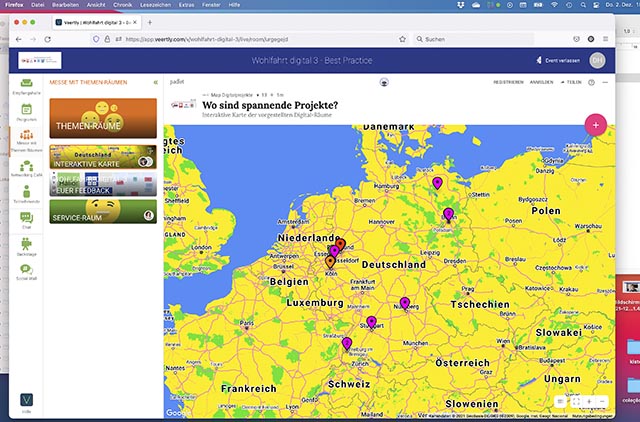
Task: Click the map zoom in plus button
Action: point(589,402)
